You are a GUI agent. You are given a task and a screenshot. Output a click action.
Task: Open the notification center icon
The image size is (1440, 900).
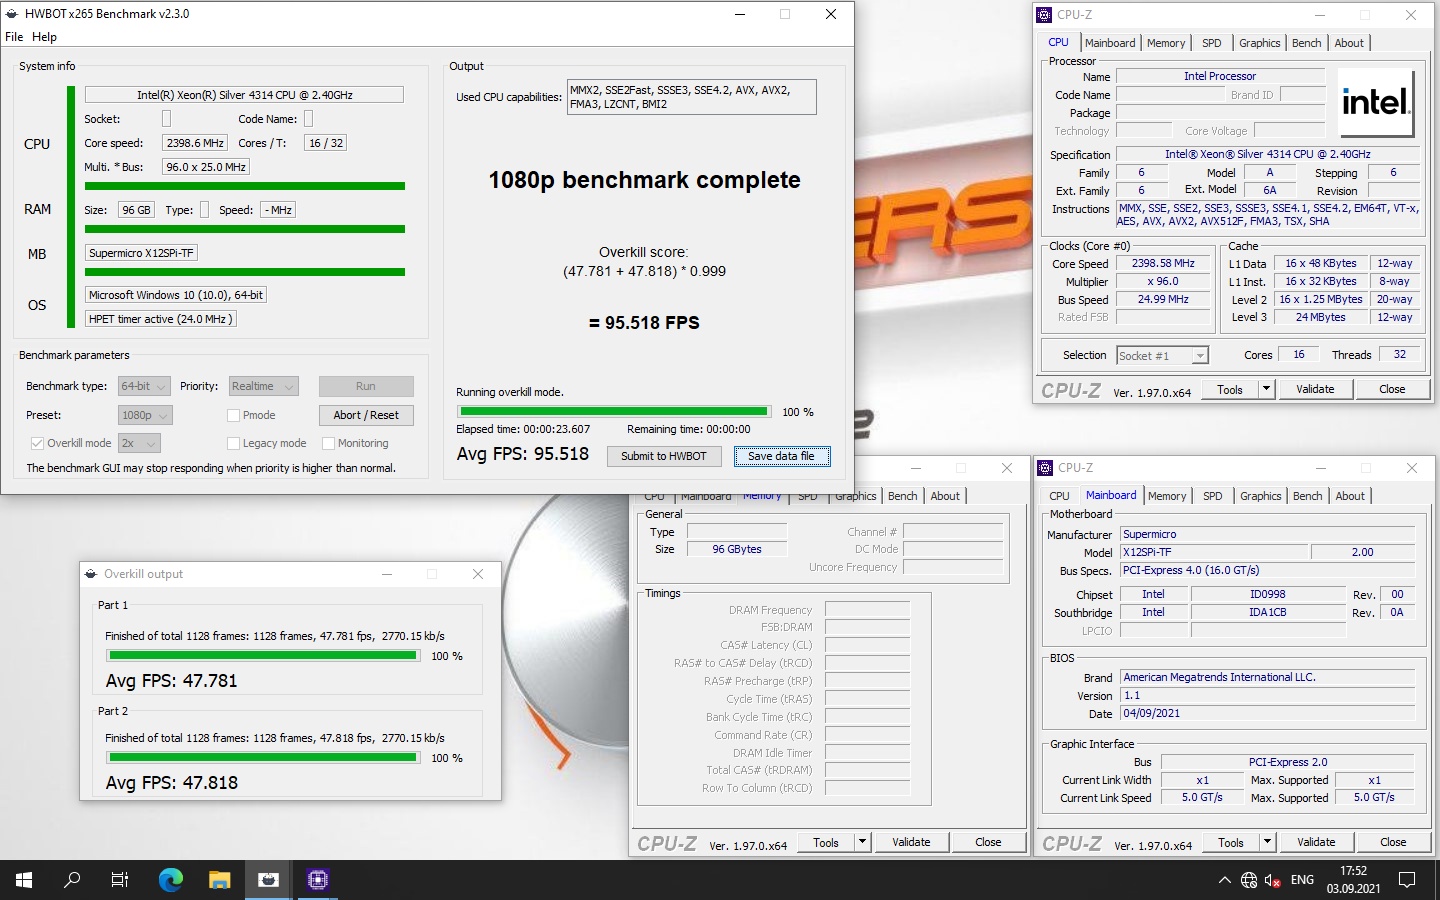point(1407,880)
